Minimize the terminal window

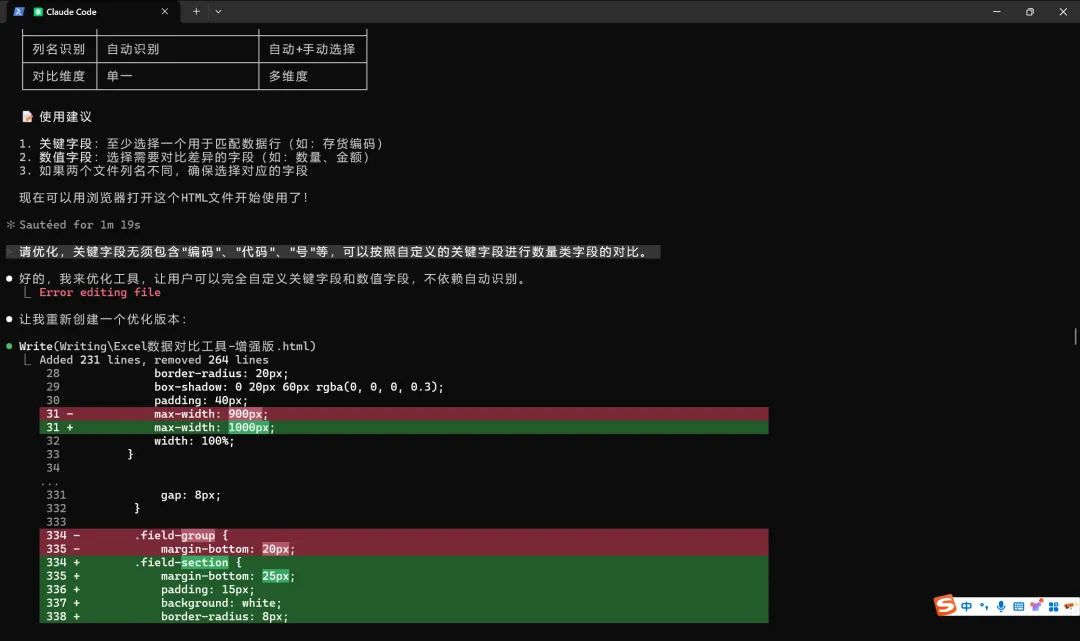point(997,12)
